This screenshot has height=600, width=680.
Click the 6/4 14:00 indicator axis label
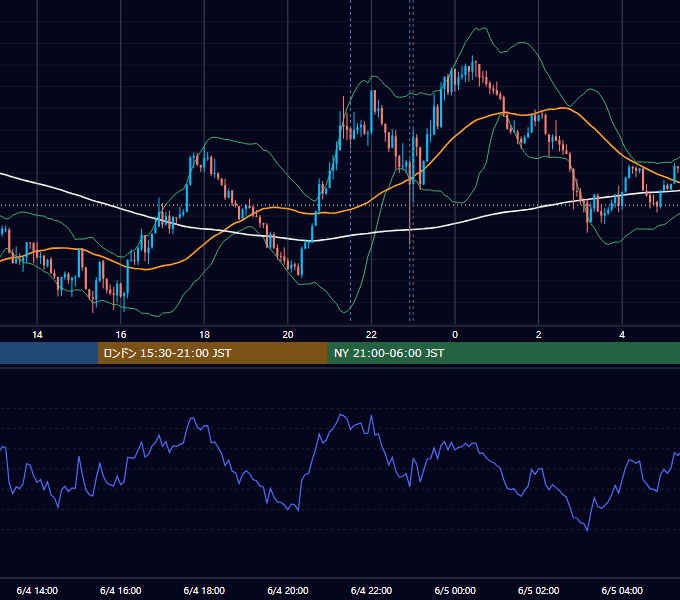[37, 591]
